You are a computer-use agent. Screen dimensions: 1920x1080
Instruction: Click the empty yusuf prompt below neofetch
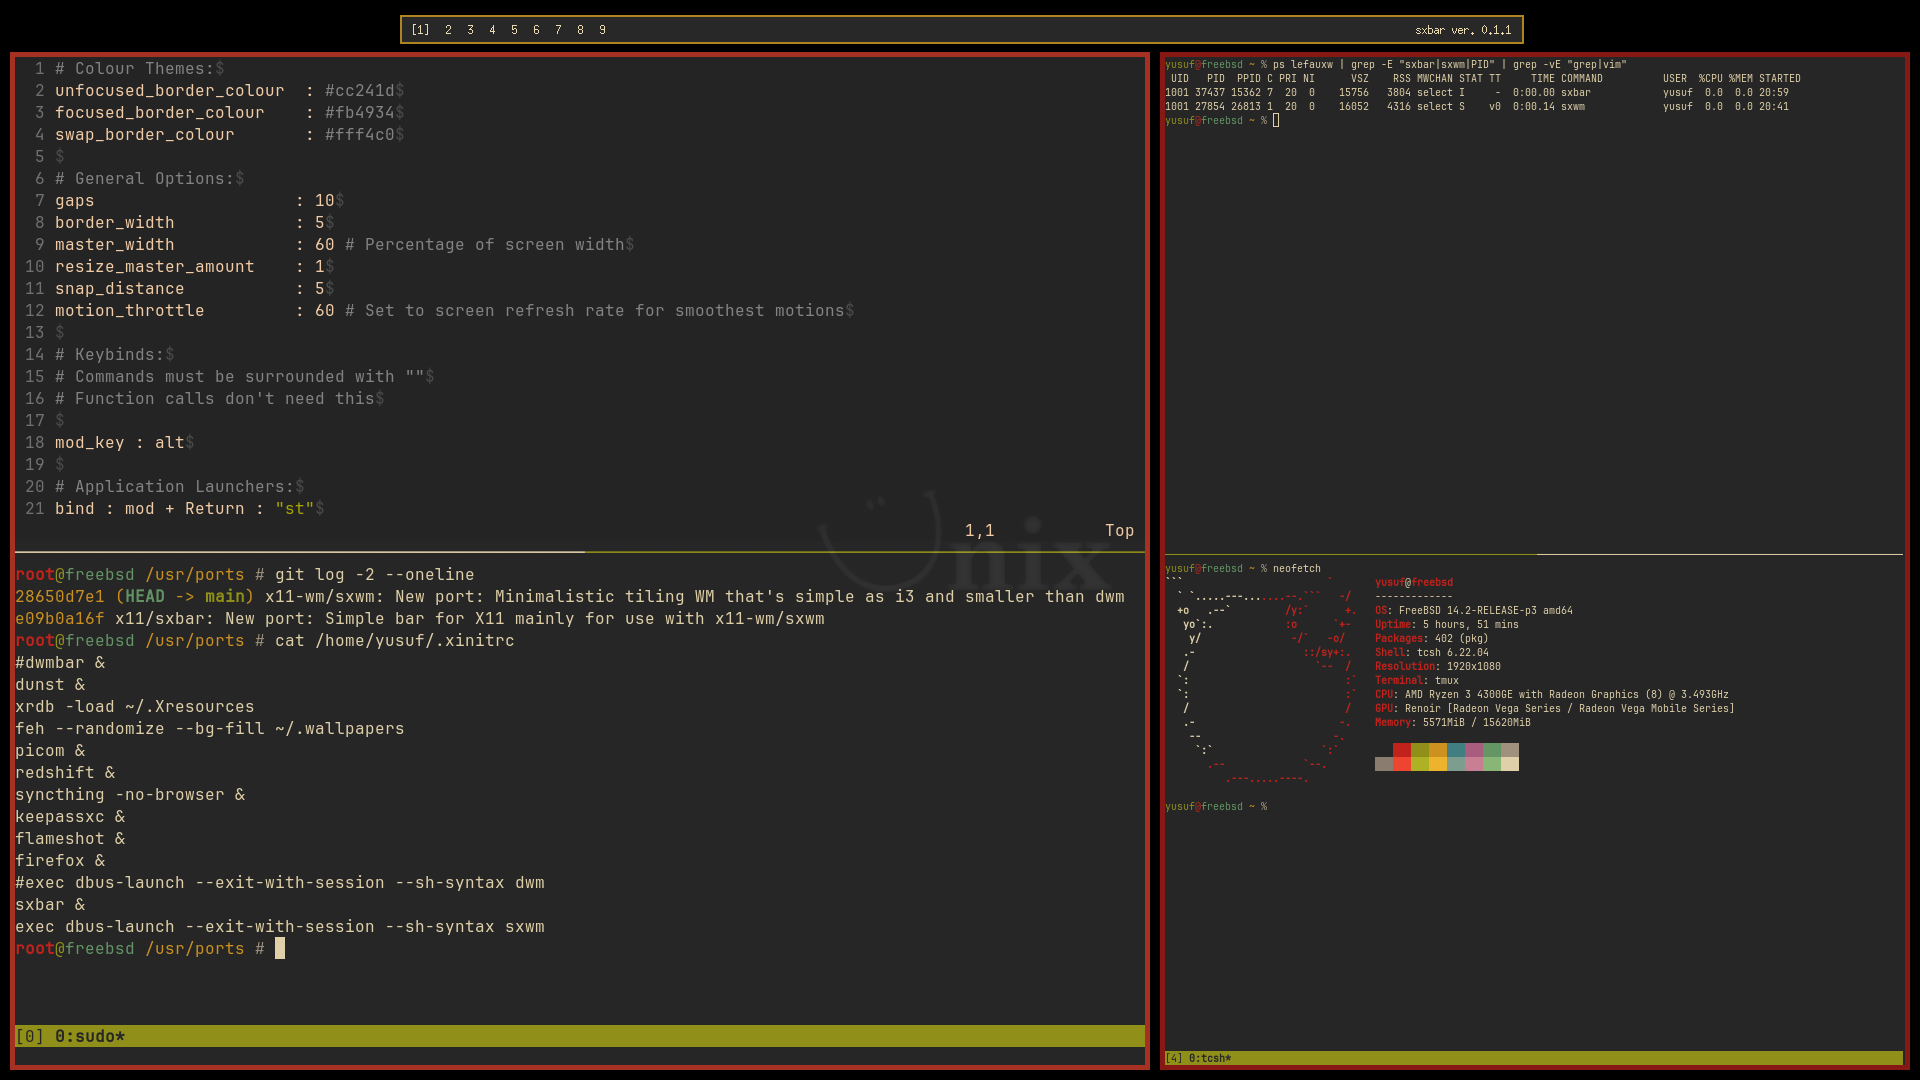click(x=1215, y=806)
